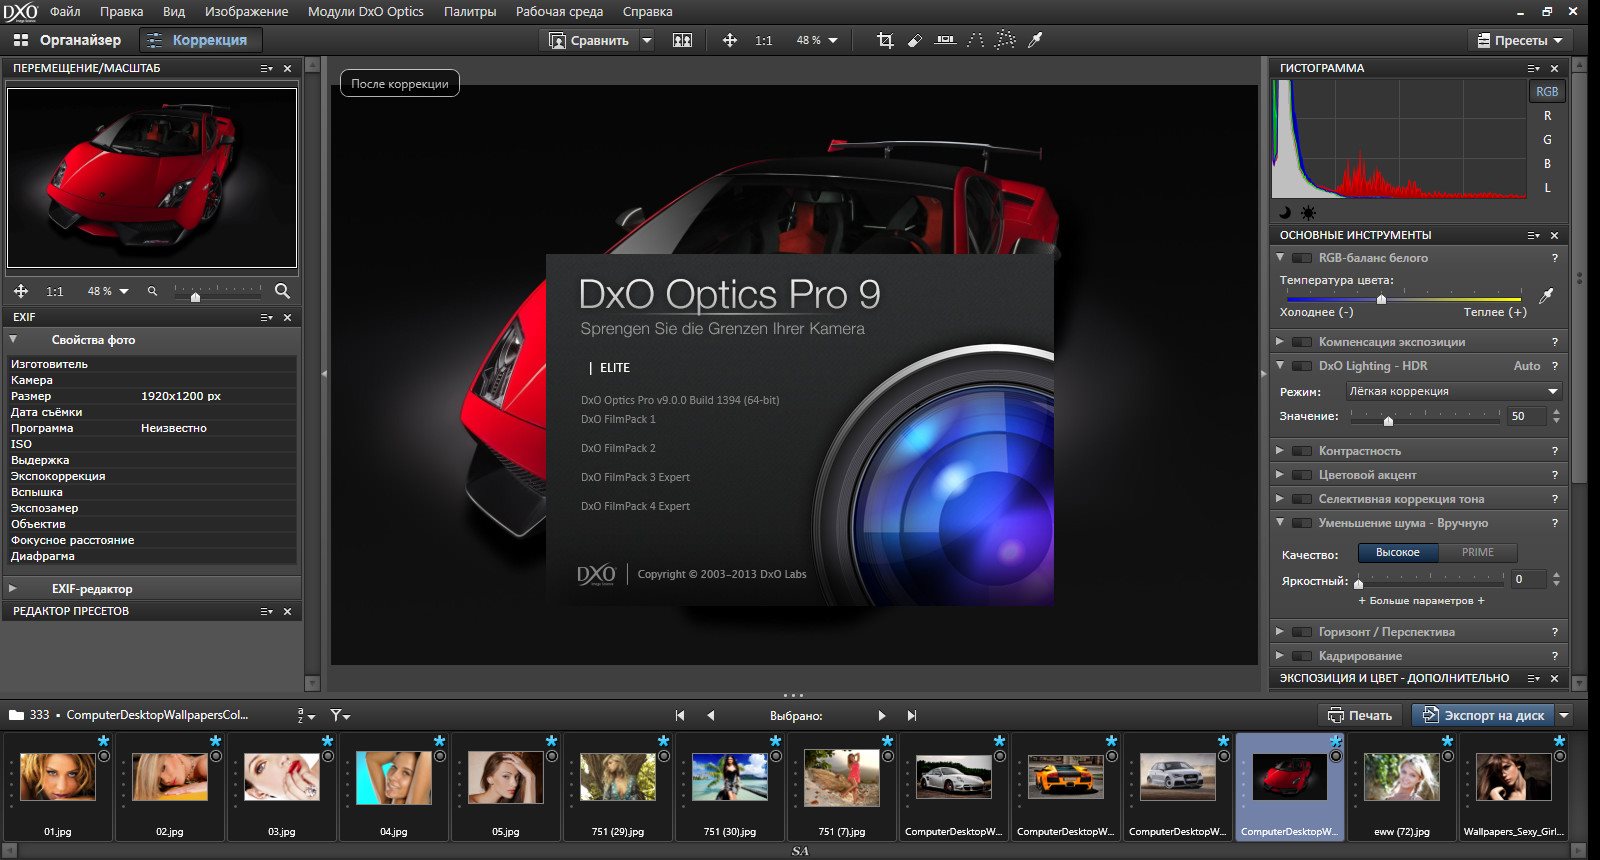The height and width of the screenshot is (860, 1600).
Task: Click the Экспорт на диск button
Action: [1484, 715]
